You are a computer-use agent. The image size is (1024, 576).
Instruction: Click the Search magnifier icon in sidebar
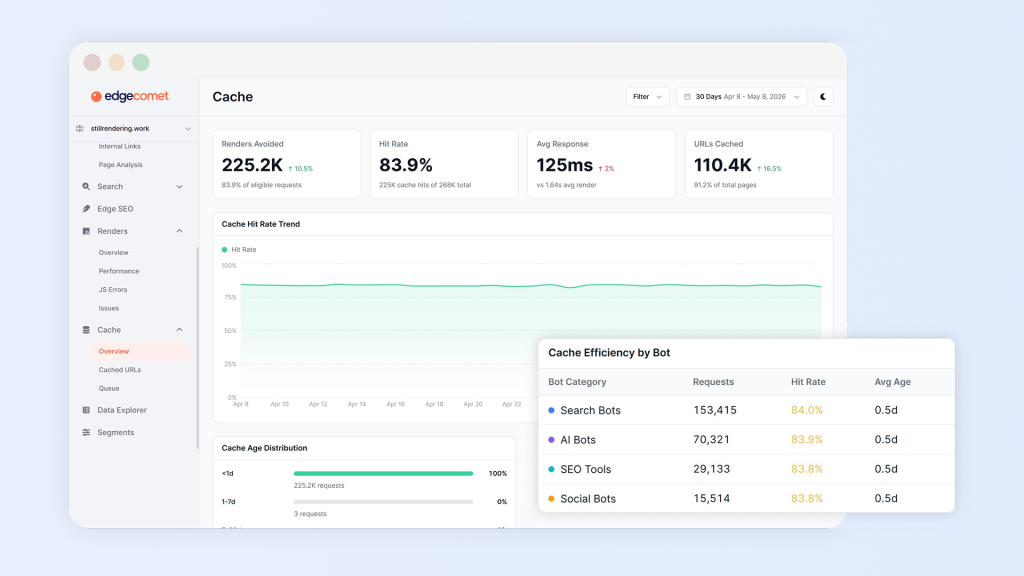(86, 187)
